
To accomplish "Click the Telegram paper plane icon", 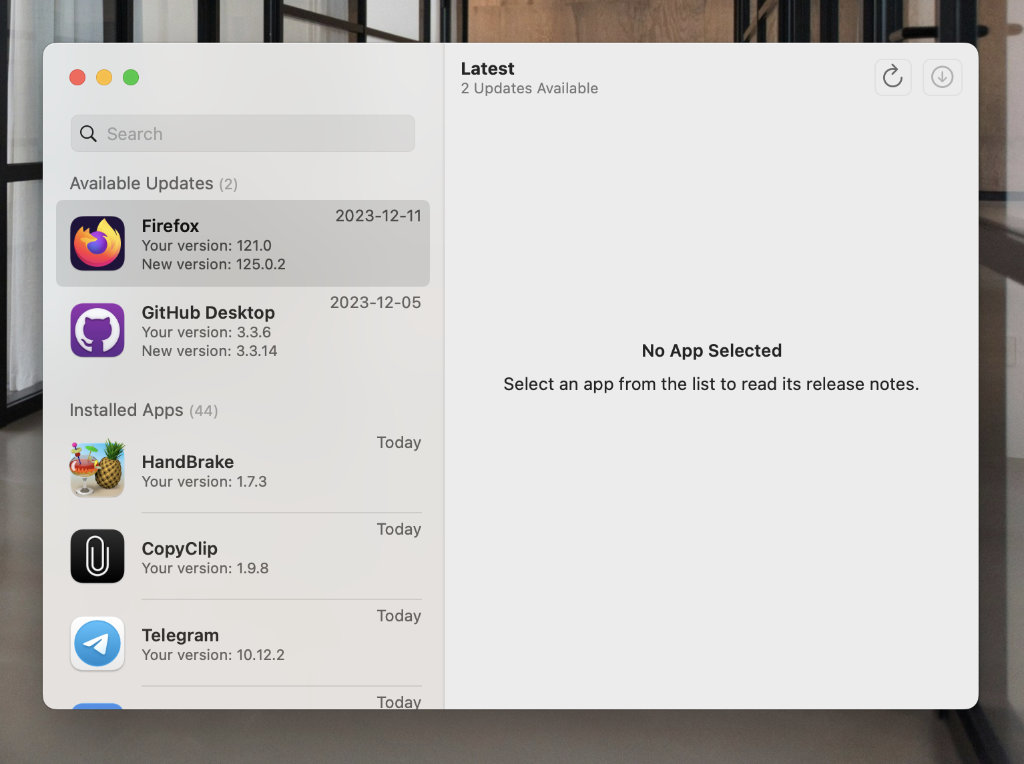I will pos(97,643).
